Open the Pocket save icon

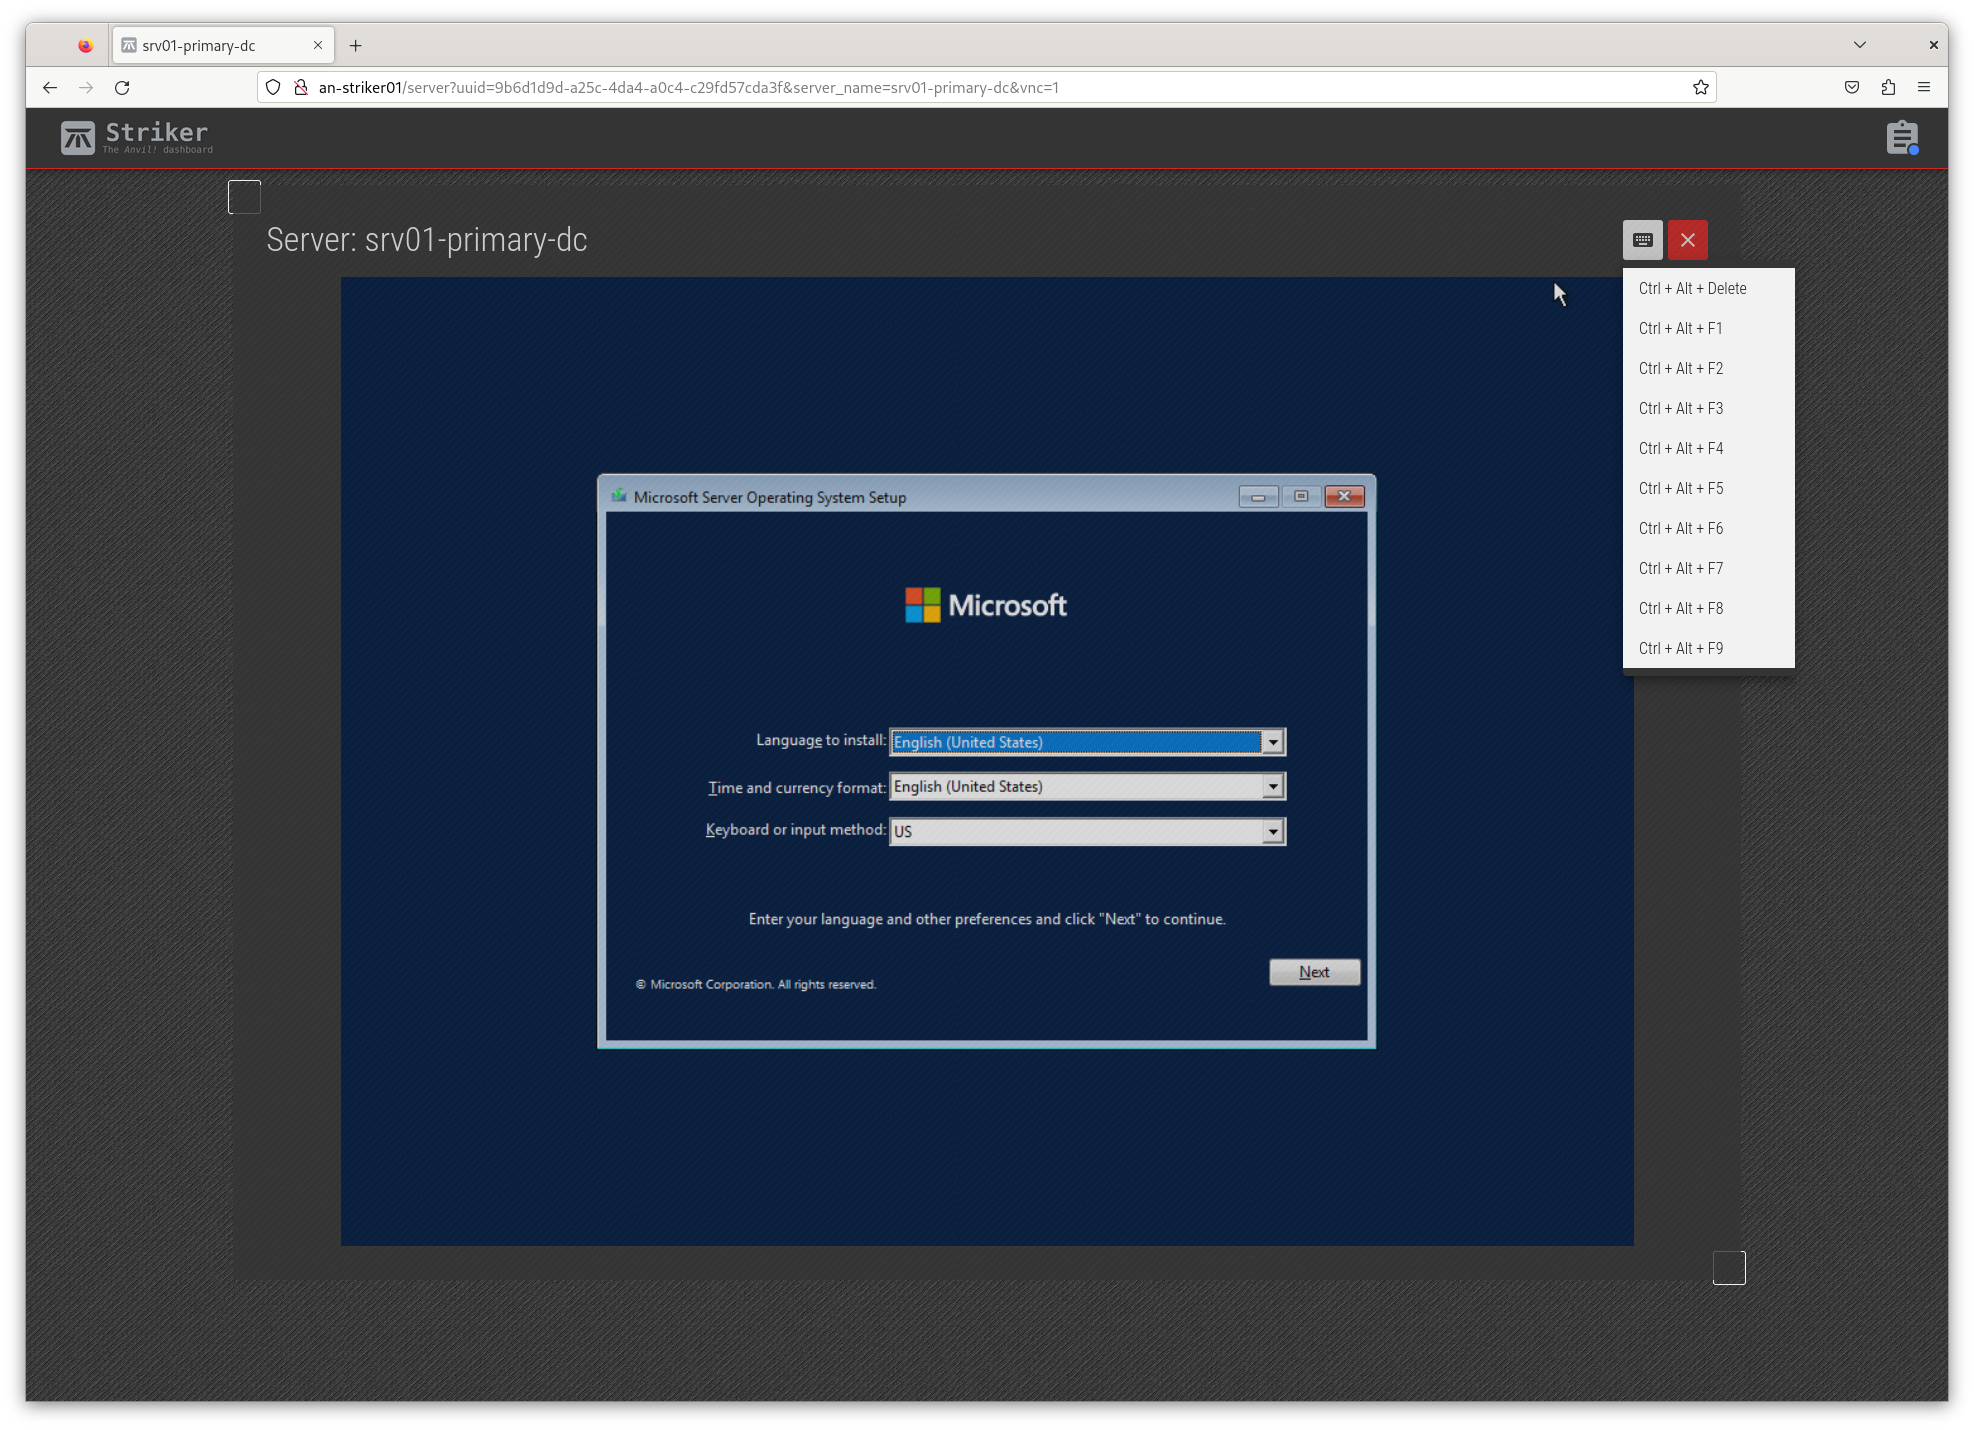pyautogui.click(x=1851, y=87)
